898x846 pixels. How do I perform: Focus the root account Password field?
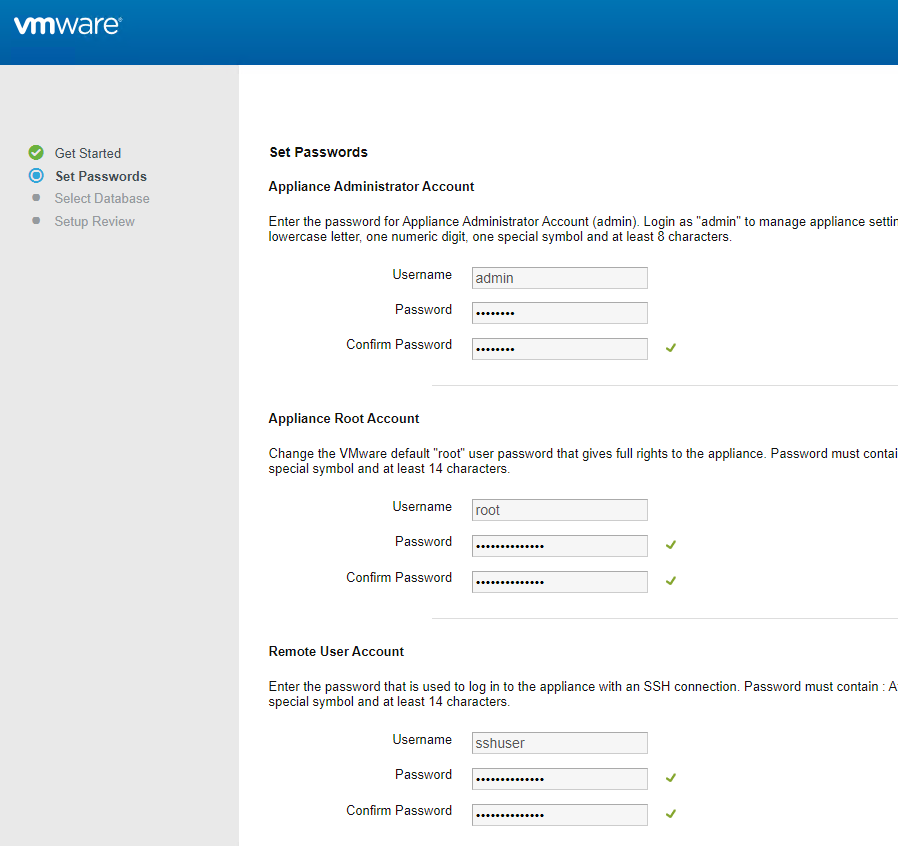click(560, 546)
